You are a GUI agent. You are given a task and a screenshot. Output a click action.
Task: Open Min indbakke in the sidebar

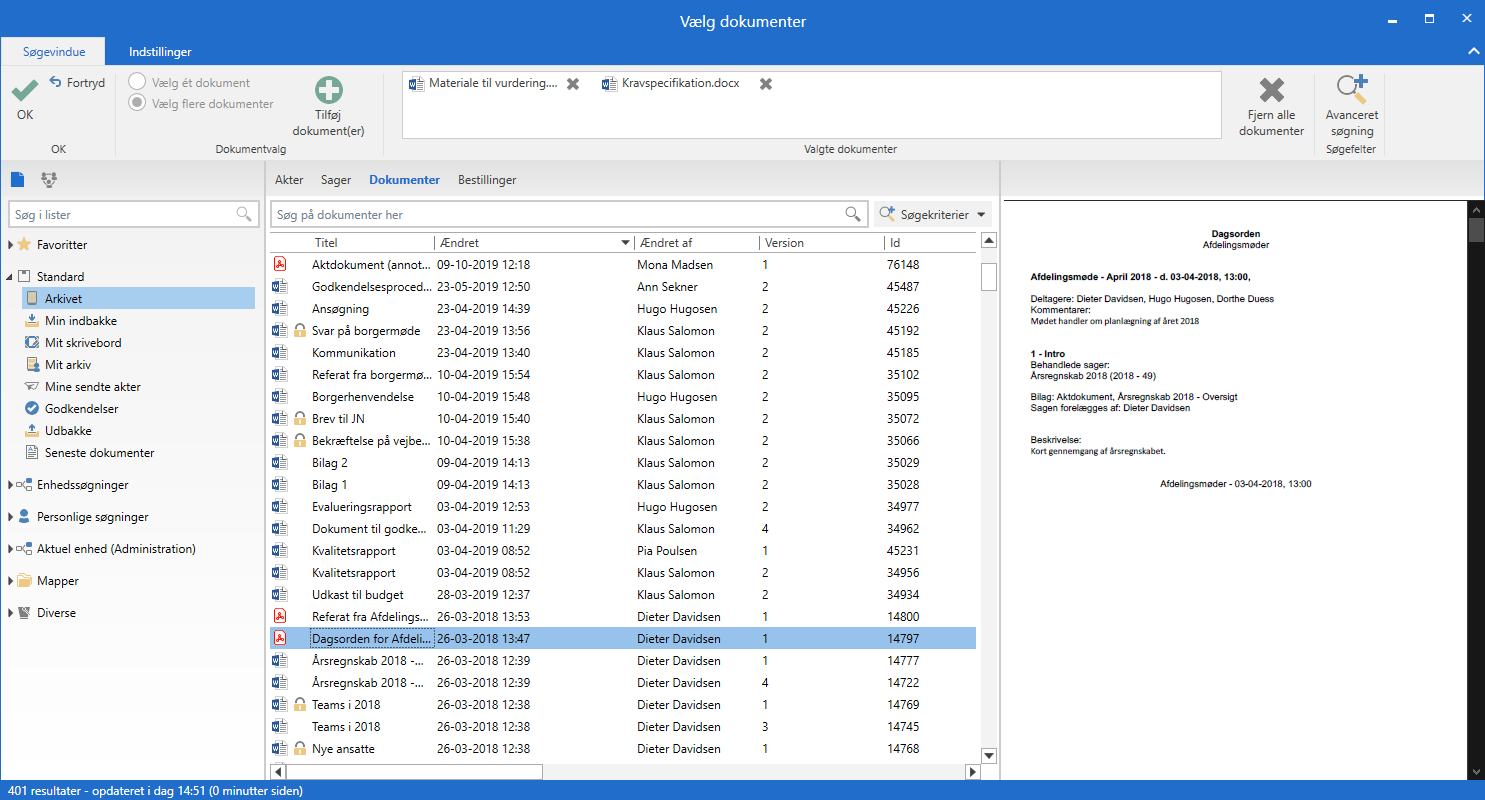coord(81,321)
